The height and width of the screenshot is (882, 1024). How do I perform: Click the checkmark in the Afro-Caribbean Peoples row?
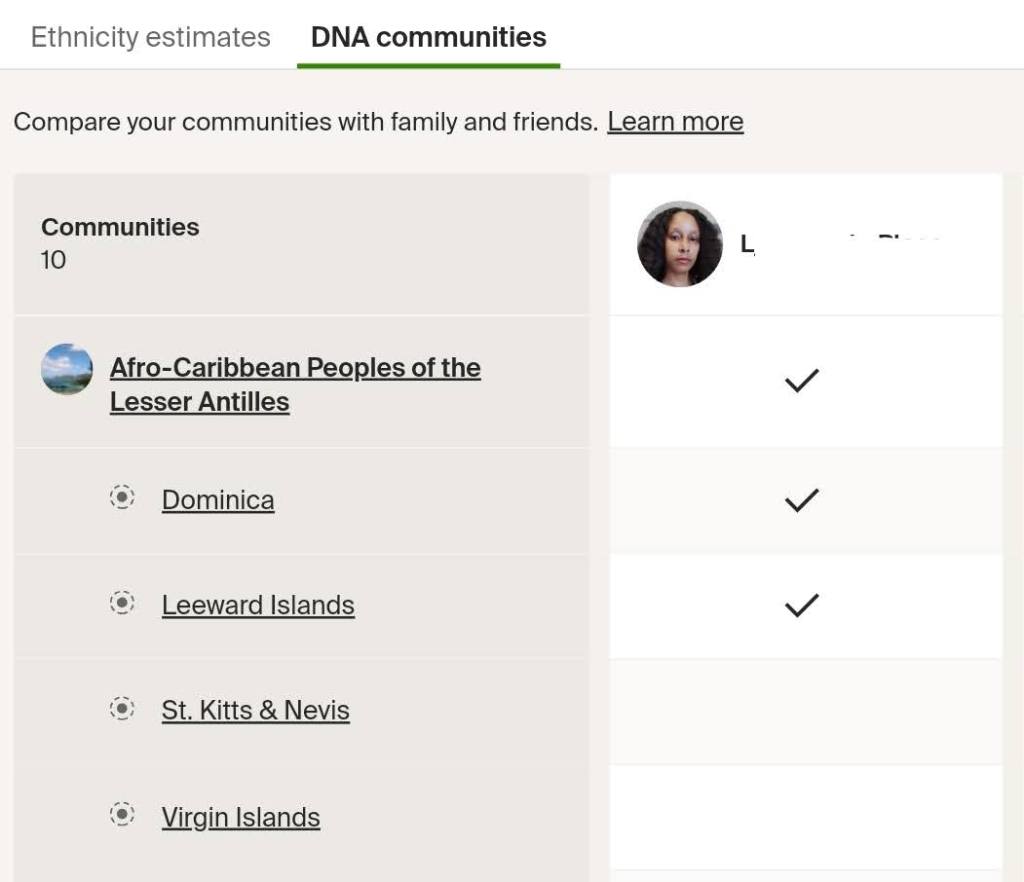point(801,380)
